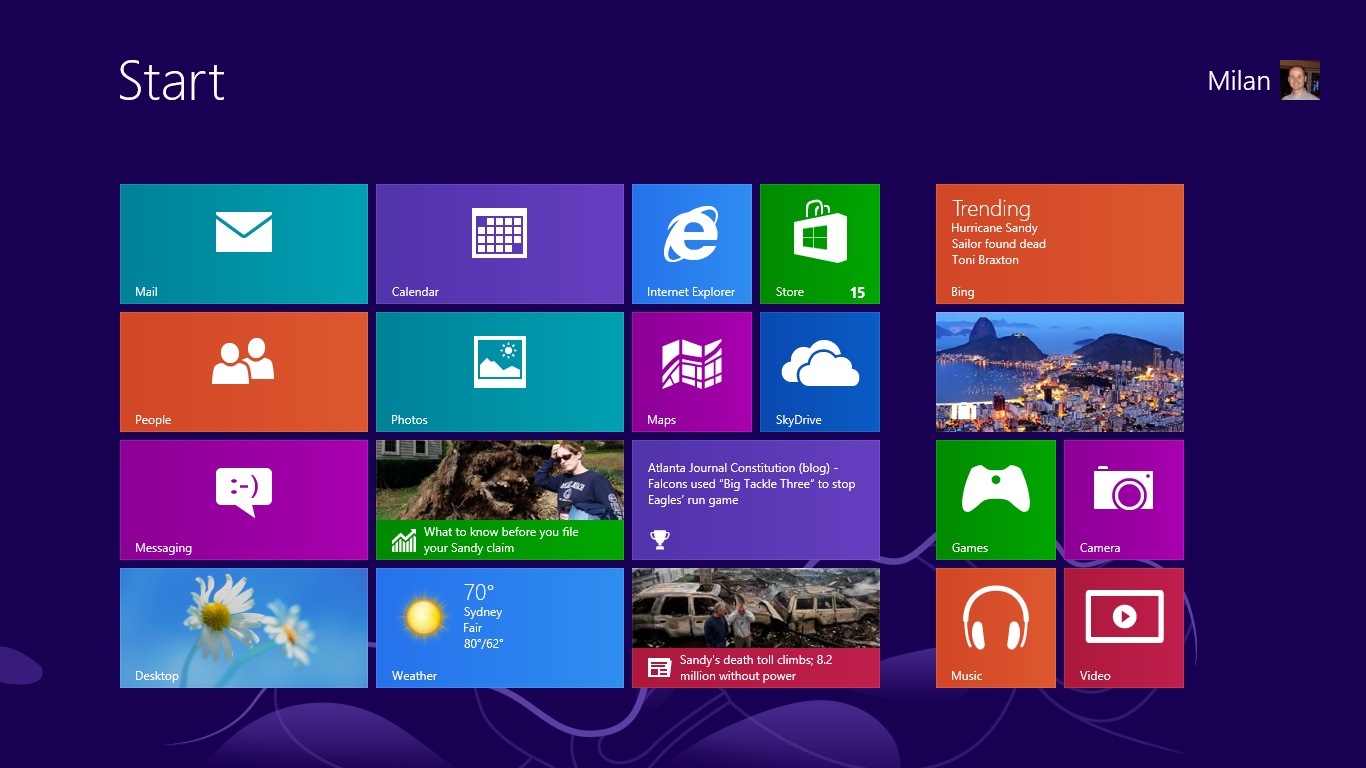
Task: Click the 70° temperature reading
Action: click(479, 592)
